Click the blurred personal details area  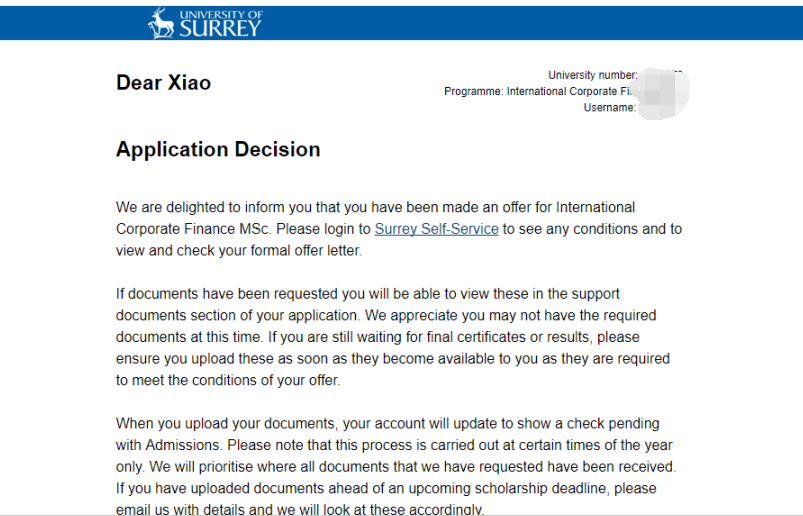pyautogui.click(x=662, y=92)
